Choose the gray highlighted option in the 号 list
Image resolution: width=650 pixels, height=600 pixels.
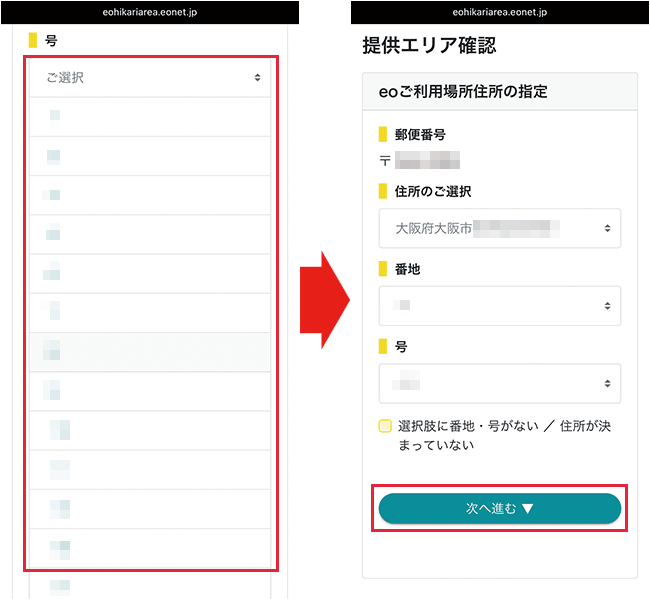point(150,351)
